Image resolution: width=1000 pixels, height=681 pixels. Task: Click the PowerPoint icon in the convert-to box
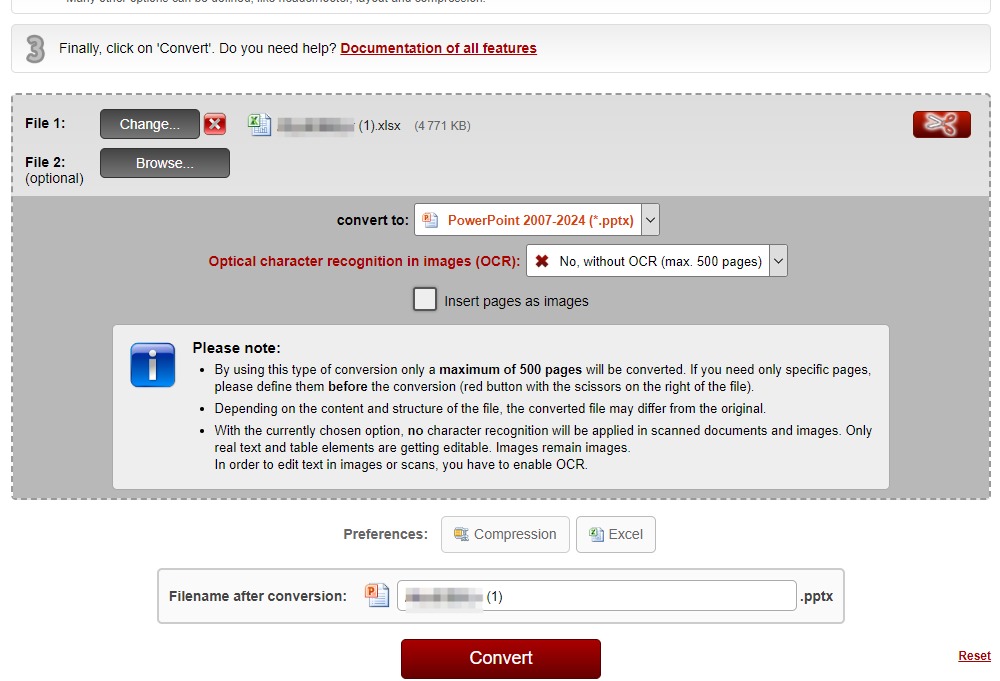click(x=430, y=220)
